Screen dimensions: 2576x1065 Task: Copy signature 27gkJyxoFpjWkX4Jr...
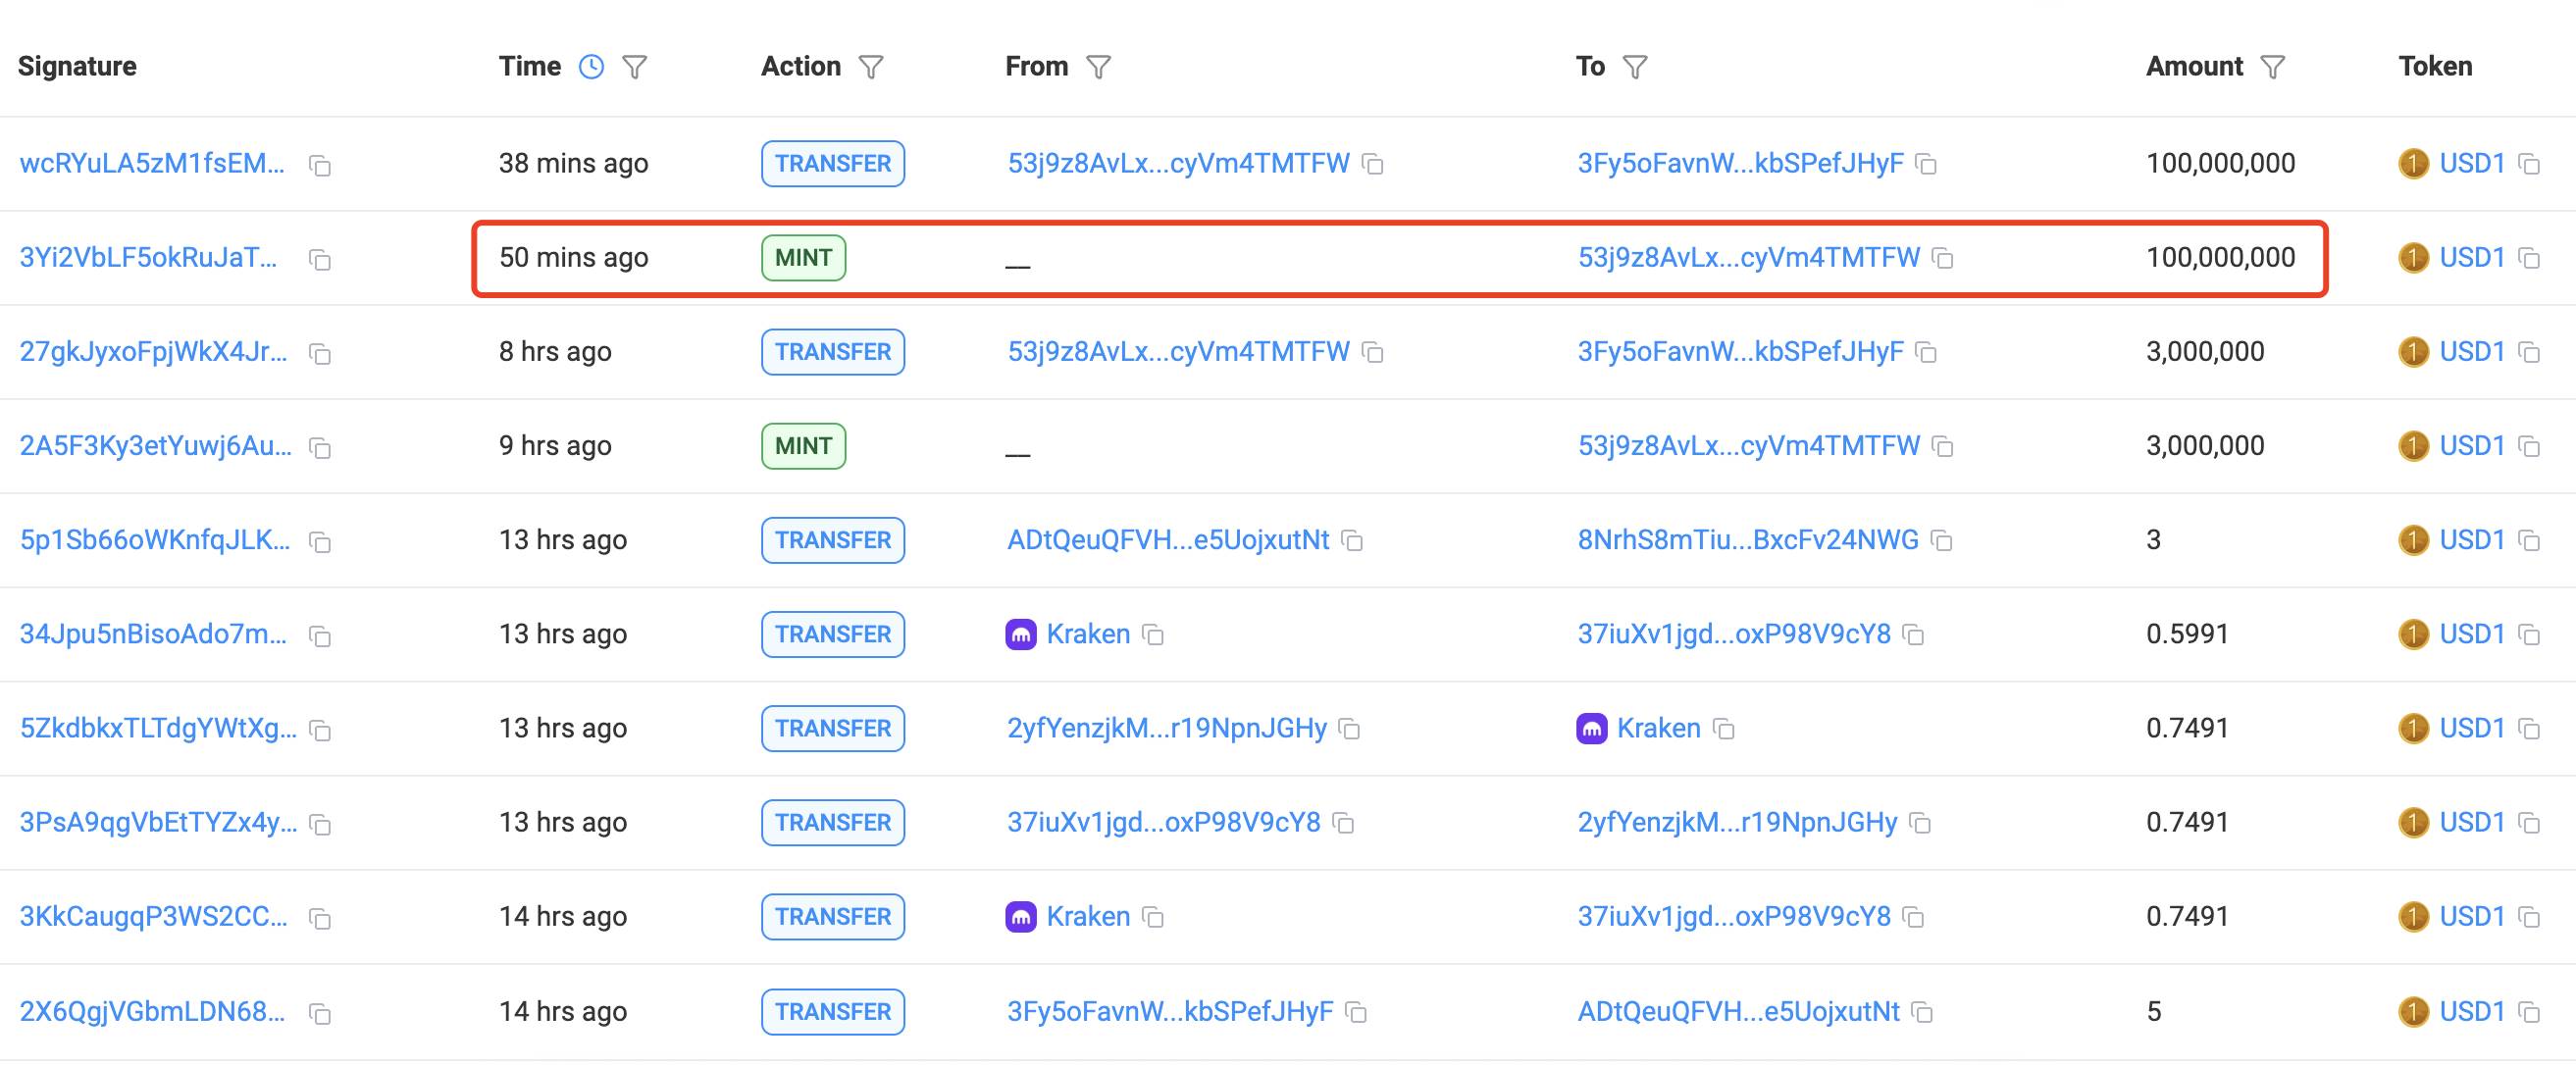coord(320,353)
